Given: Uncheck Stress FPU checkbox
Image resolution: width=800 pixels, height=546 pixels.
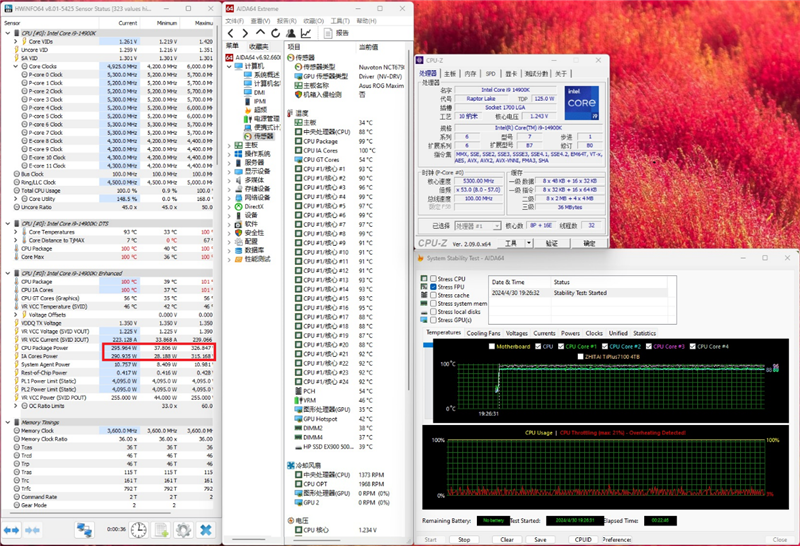Looking at the screenshot, I should (x=433, y=287).
